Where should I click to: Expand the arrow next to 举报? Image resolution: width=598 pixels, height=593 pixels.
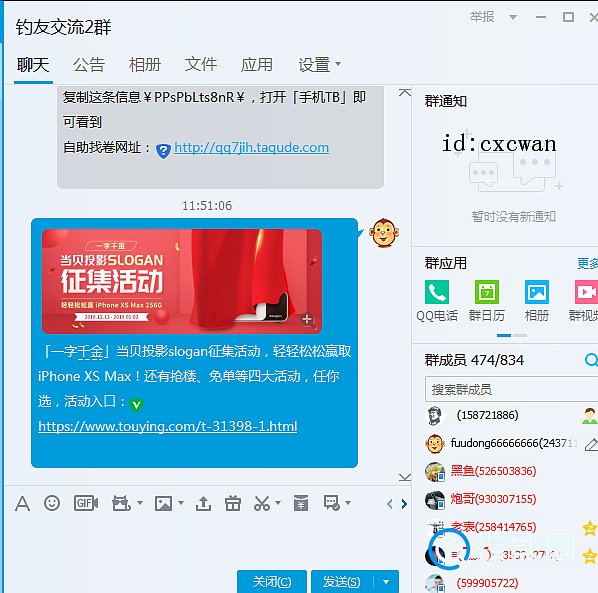coord(513,17)
